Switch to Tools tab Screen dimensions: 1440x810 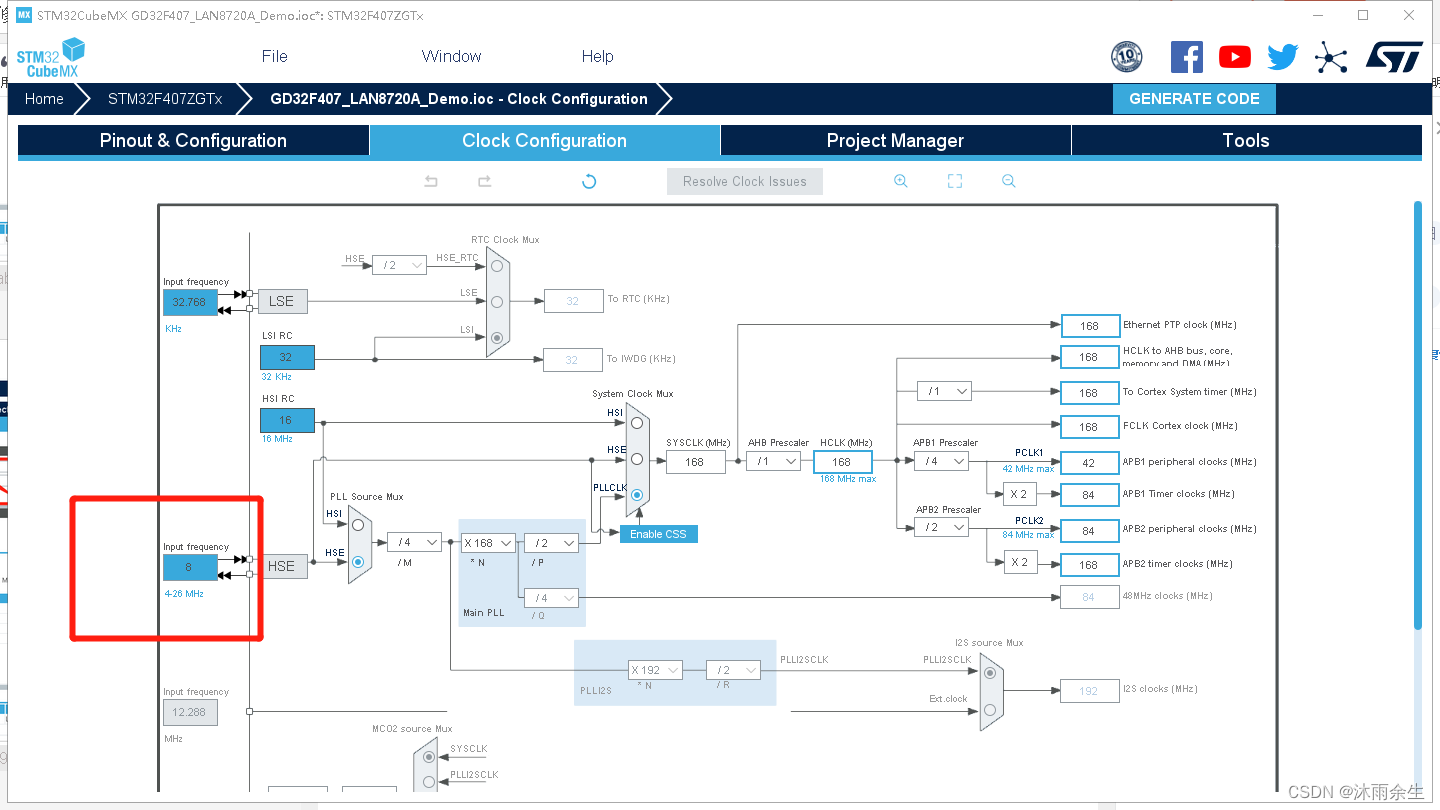pyautogui.click(x=1246, y=140)
